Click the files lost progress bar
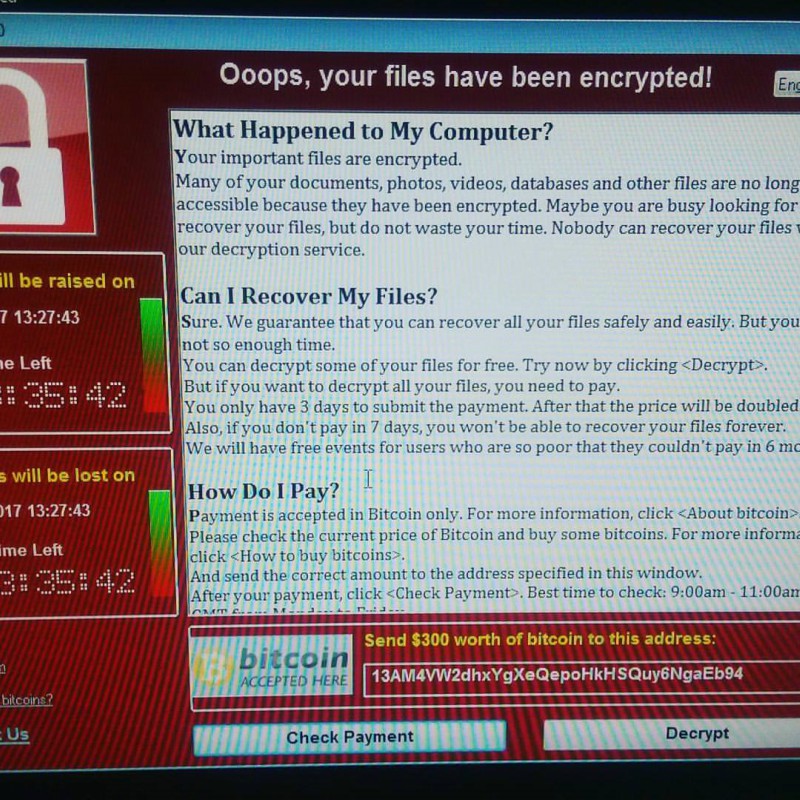 tap(162, 543)
